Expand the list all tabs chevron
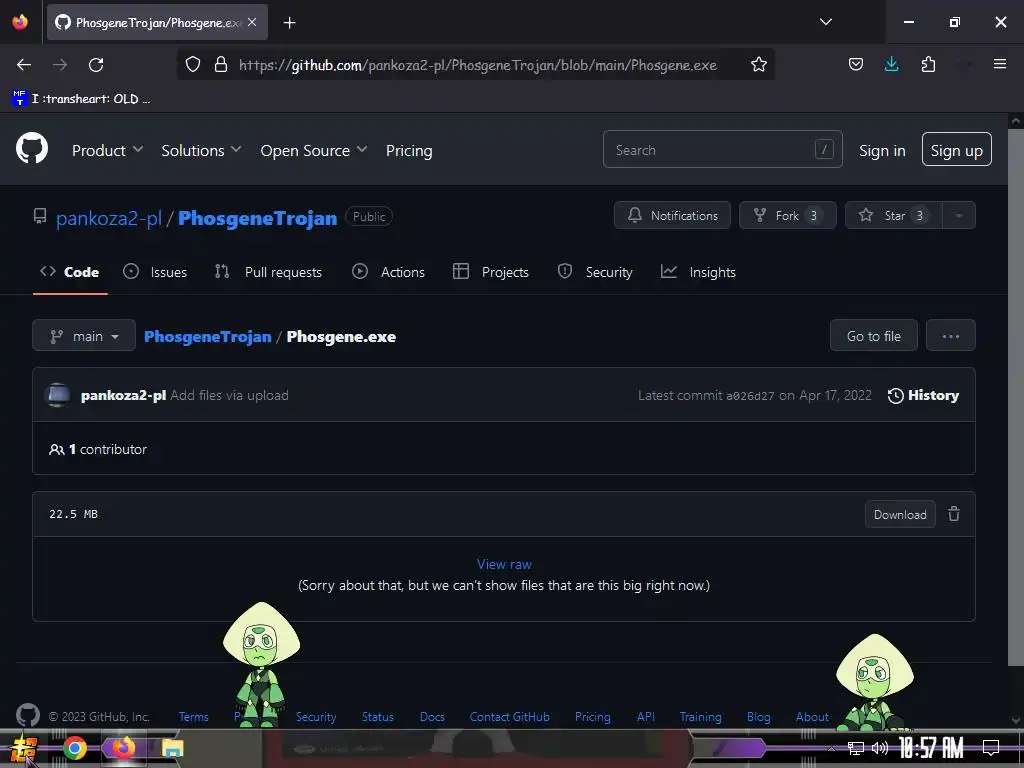 point(825,22)
